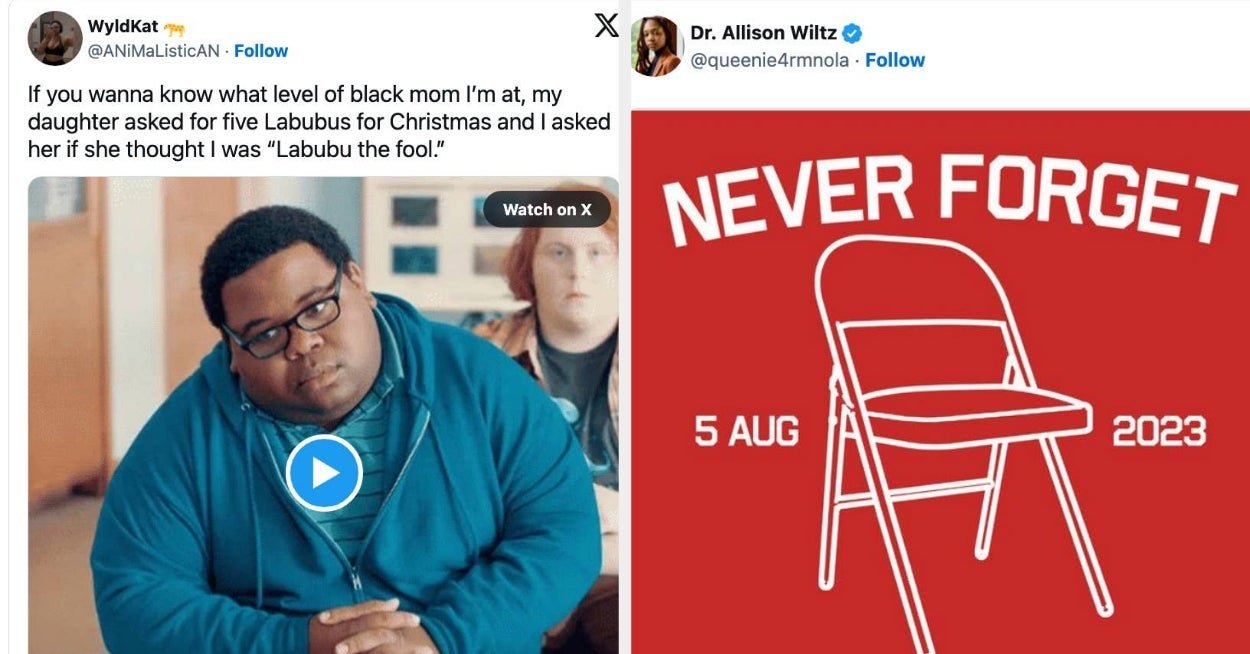Viewport: 1250px width, 654px height.
Task: Follow the @queenie4rmnola account
Action: tap(895, 60)
